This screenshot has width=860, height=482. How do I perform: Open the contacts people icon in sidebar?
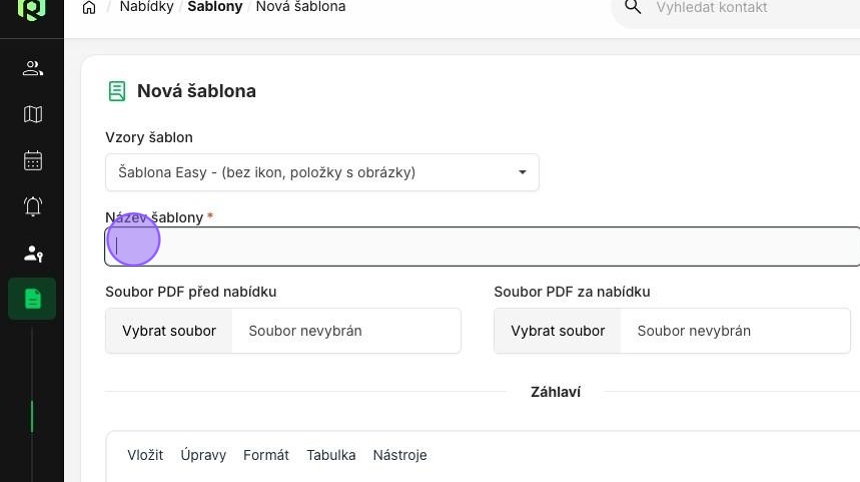[32, 68]
